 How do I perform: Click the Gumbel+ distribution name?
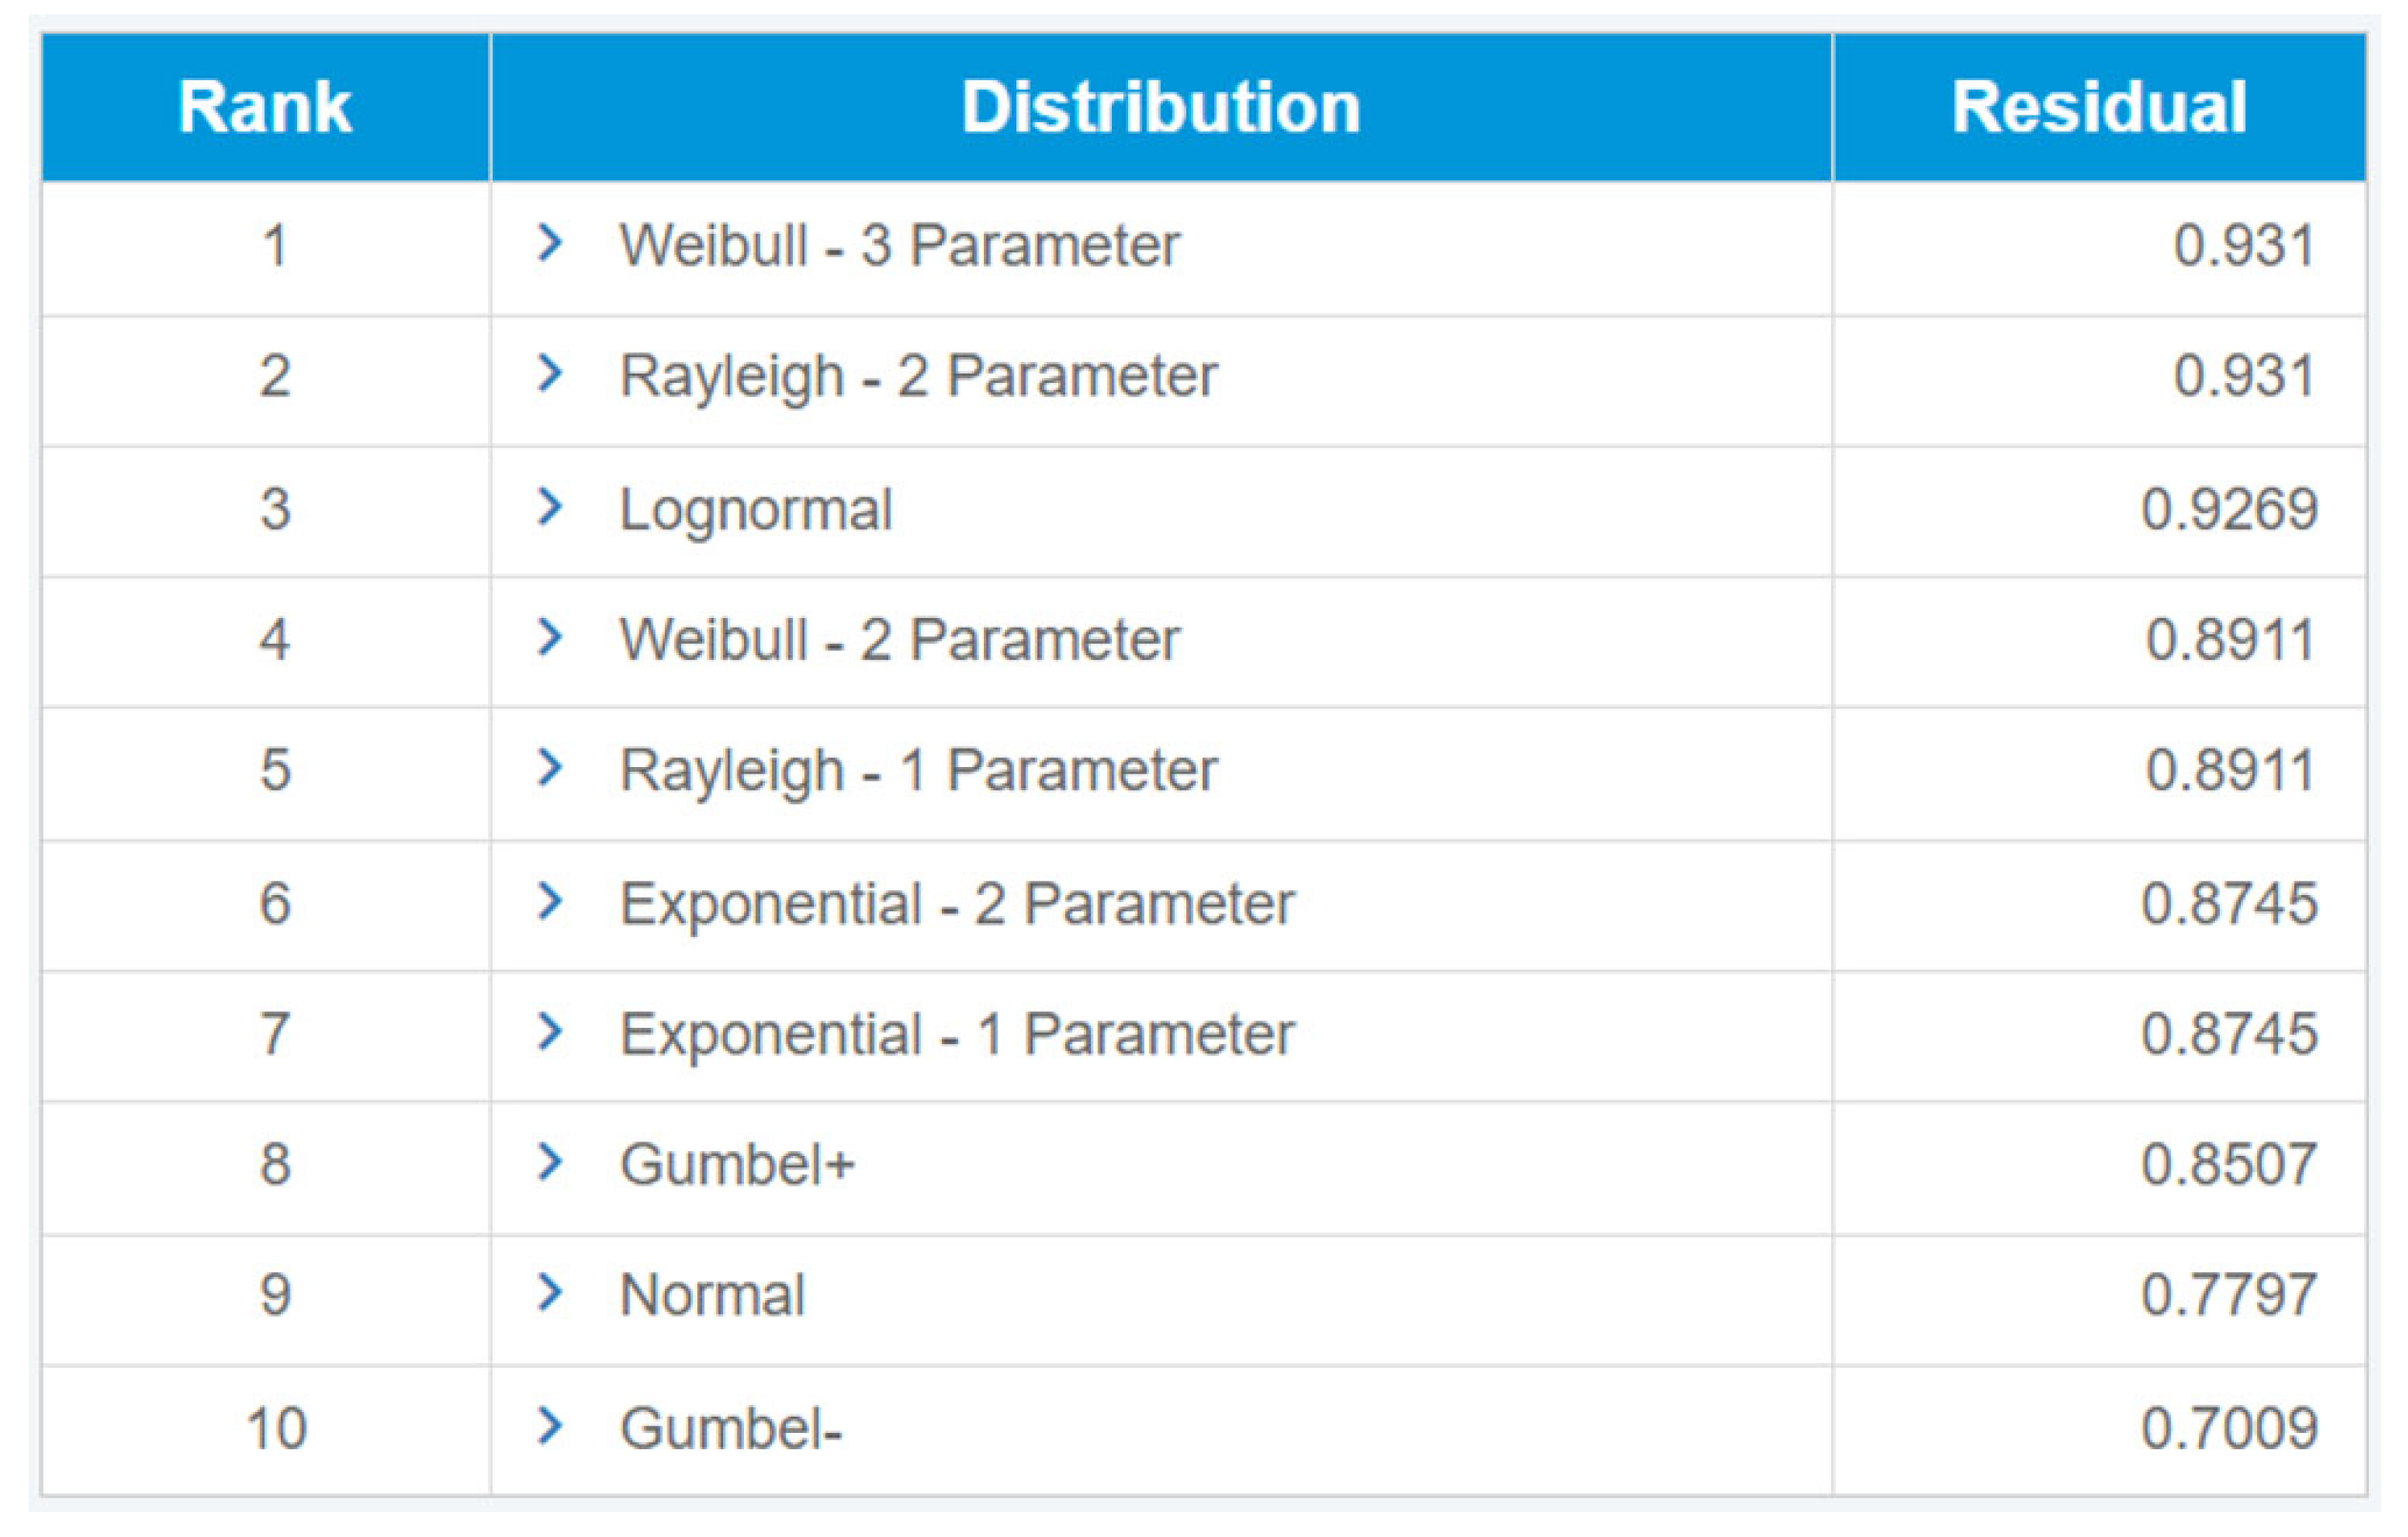click(737, 1164)
